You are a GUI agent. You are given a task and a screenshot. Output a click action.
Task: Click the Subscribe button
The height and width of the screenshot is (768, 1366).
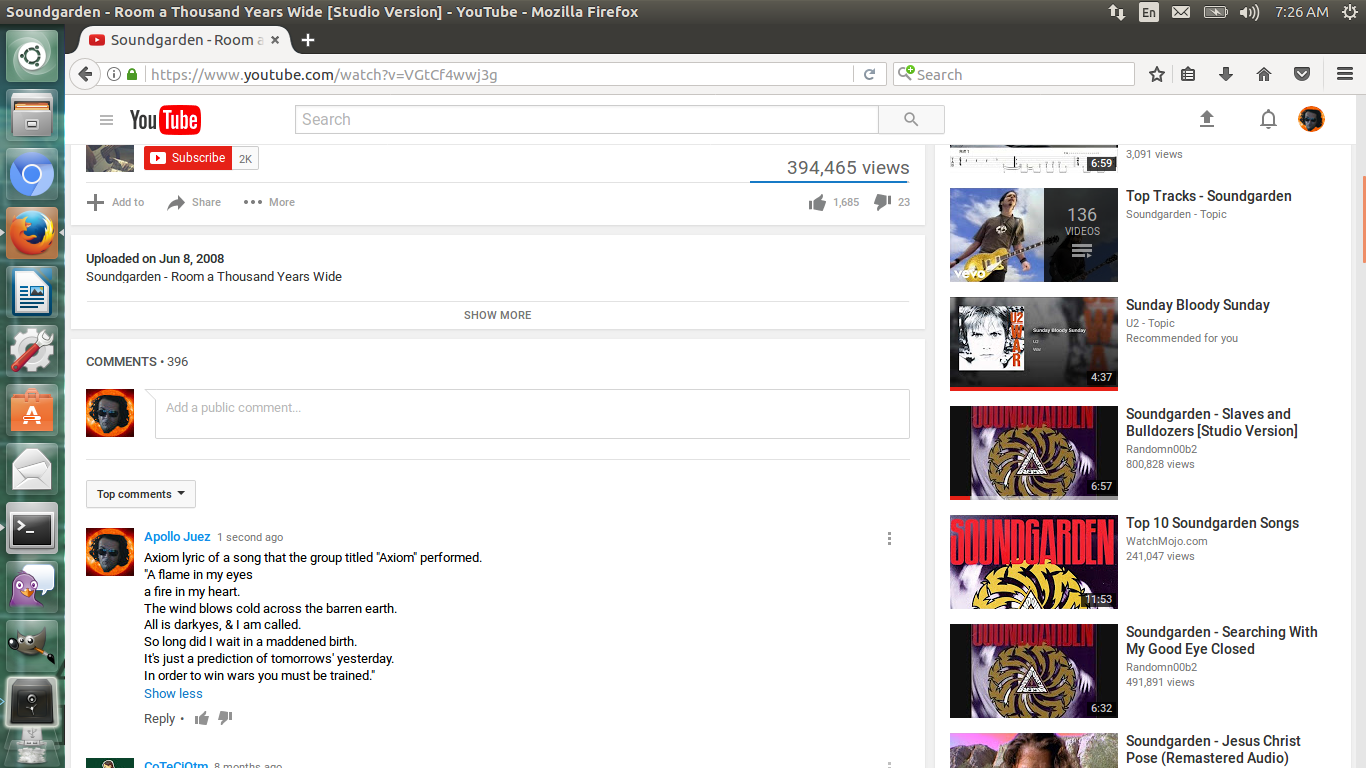pyautogui.click(x=188, y=158)
